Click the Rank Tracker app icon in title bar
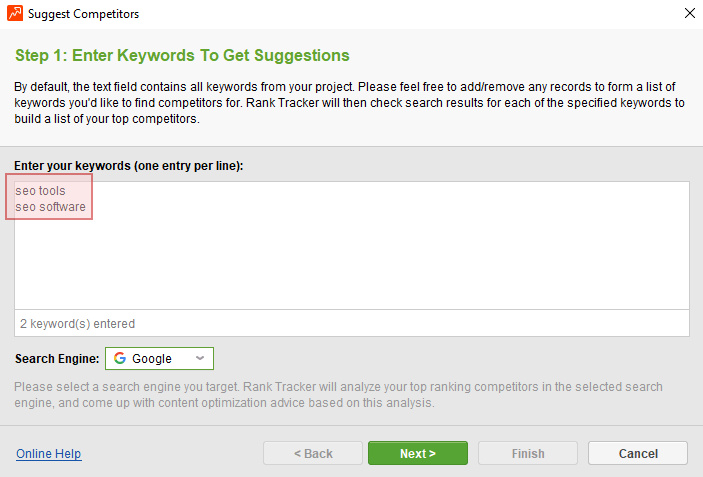 tap(15, 13)
